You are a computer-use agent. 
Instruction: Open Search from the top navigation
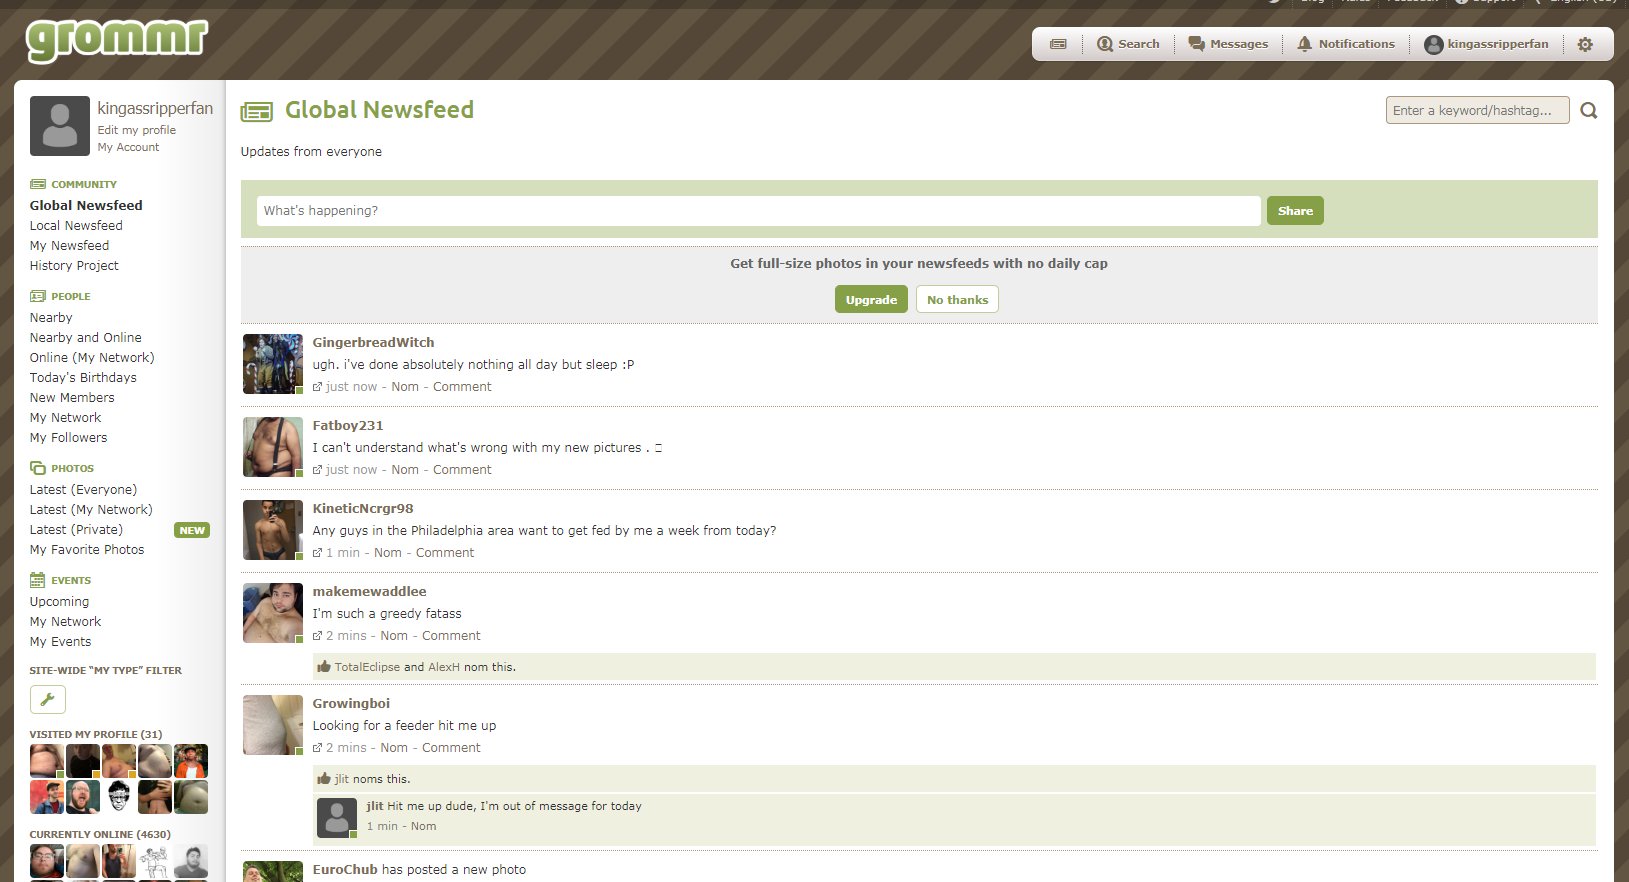[1128, 44]
